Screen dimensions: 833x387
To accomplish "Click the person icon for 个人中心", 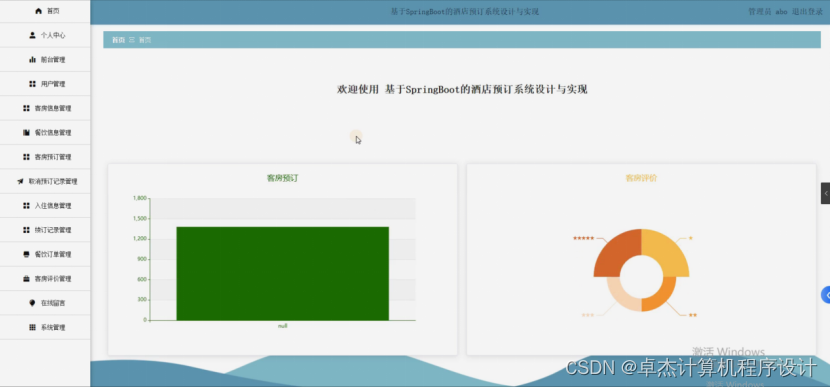I will 32,35.
